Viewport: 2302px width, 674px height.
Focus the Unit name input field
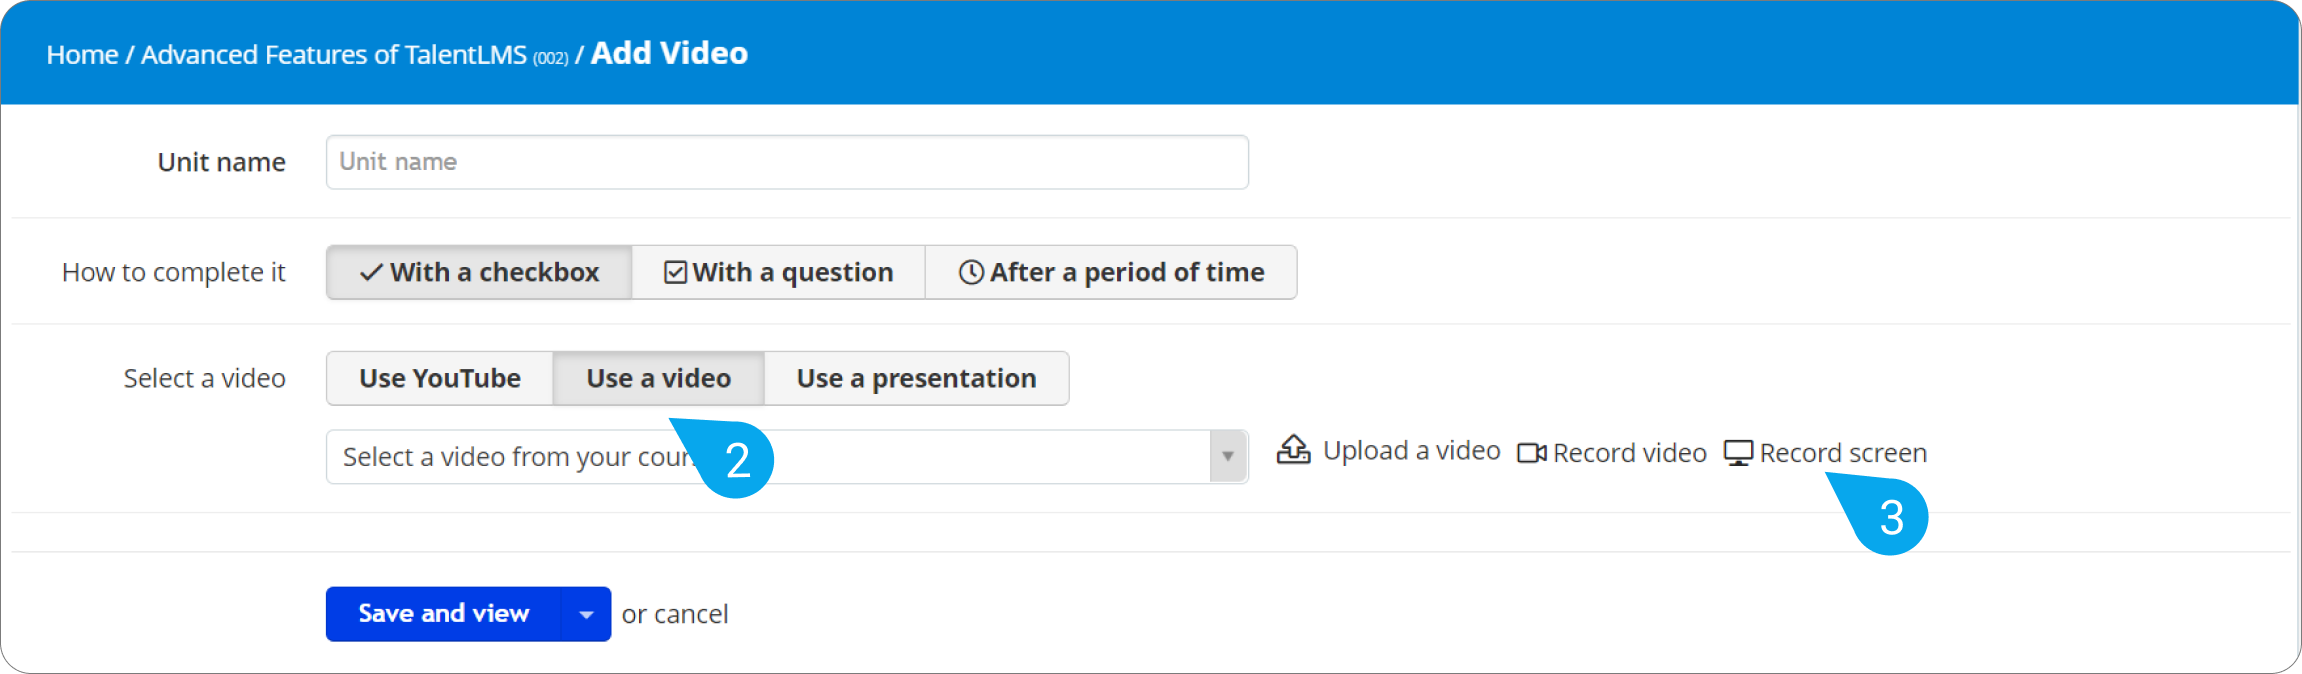pos(787,162)
